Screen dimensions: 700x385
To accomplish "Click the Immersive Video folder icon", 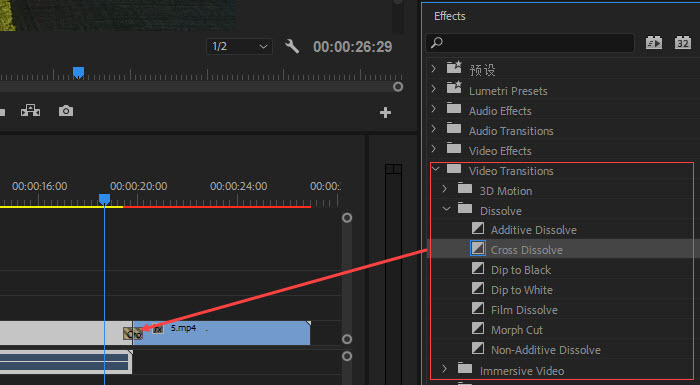I will (465, 368).
